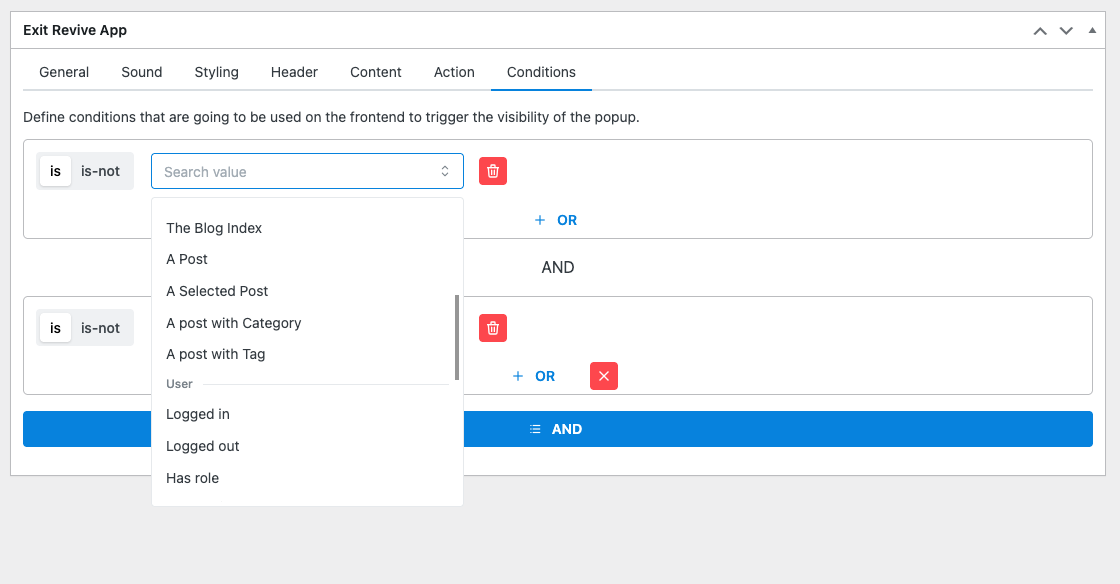Image resolution: width=1120 pixels, height=584 pixels.
Task: Select 'Has role' user condition
Action: point(192,478)
